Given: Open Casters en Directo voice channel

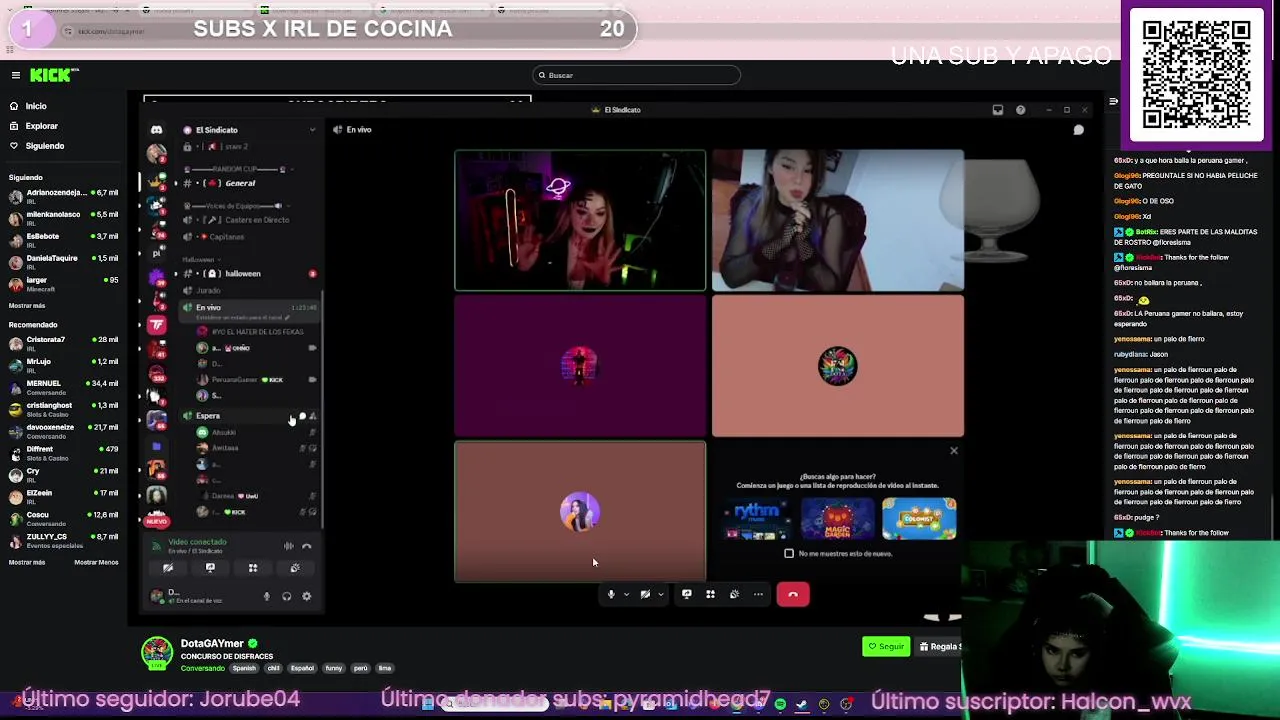Looking at the screenshot, I should pos(250,220).
